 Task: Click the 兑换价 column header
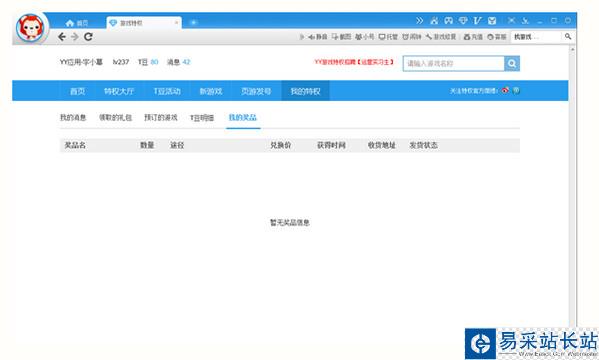[x=281, y=145]
